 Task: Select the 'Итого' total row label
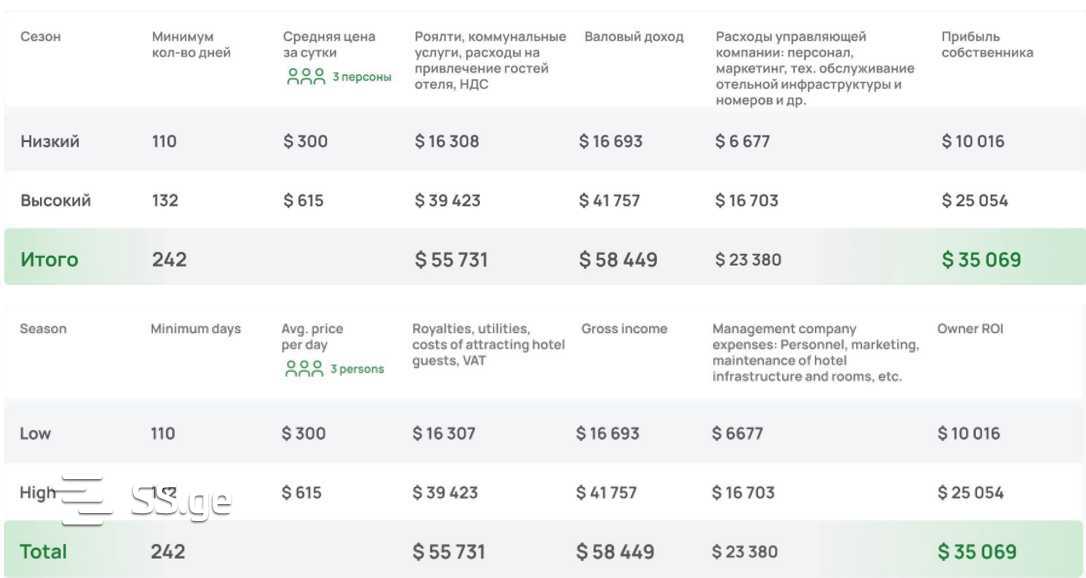pos(49,259)
